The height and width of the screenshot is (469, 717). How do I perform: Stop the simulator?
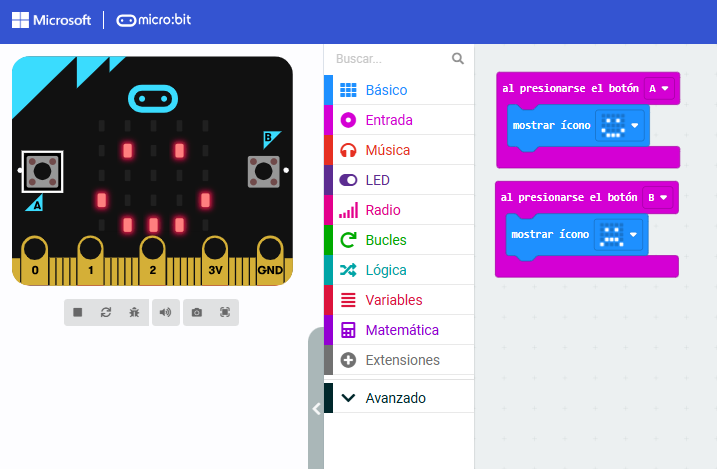pos(78,312)
